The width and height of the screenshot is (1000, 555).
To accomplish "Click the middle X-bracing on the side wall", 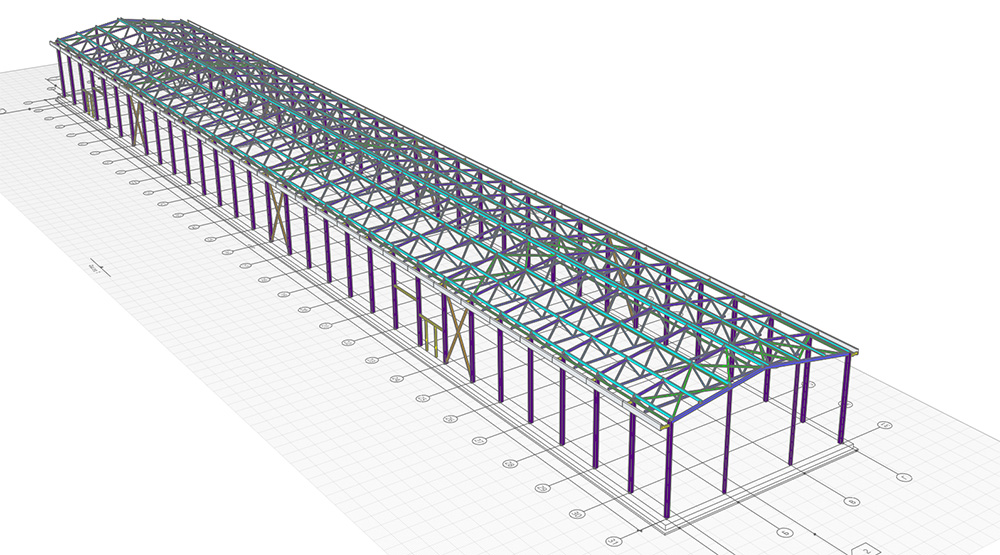I will coord(279,212).
